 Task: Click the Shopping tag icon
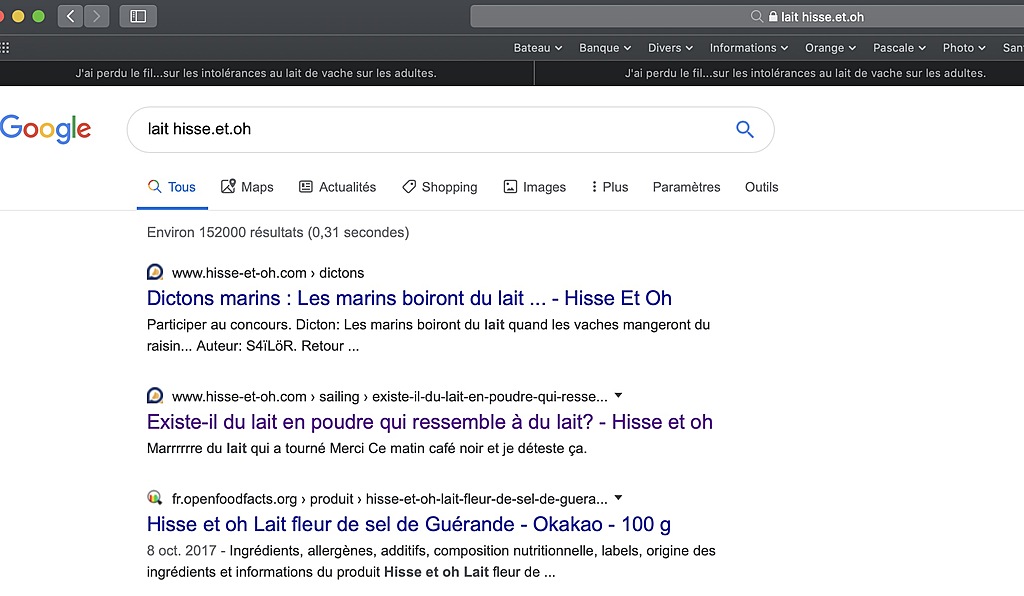pos(409,187)
